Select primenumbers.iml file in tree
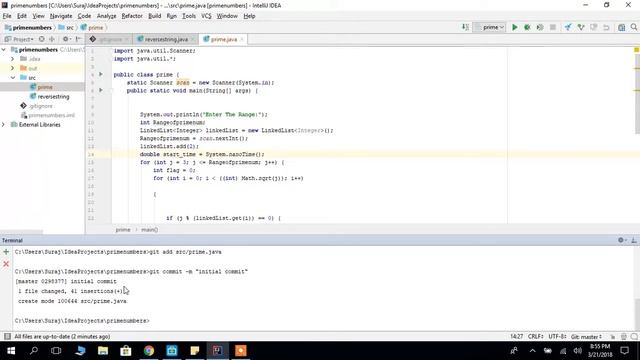This screenshot has width=640, height=360. tap(51, 115)
